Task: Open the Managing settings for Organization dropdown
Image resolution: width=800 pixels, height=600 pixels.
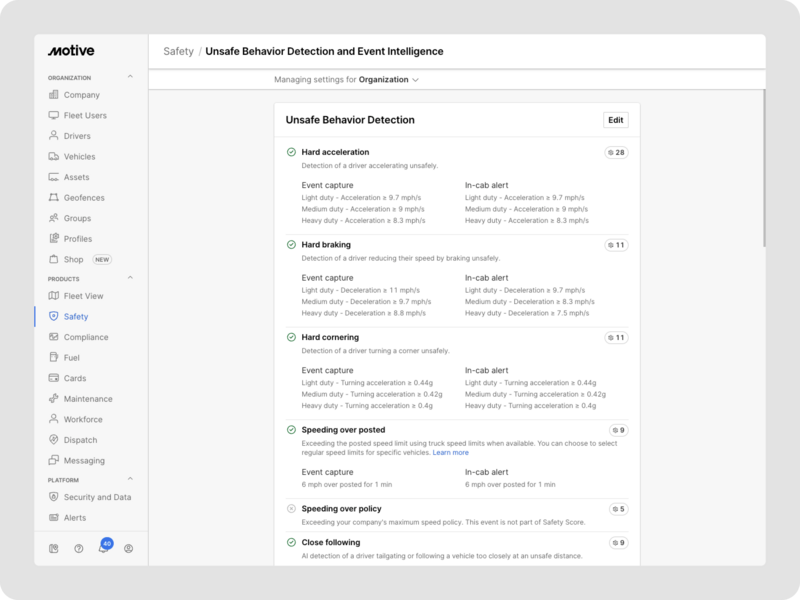Action: click(346, 79)
